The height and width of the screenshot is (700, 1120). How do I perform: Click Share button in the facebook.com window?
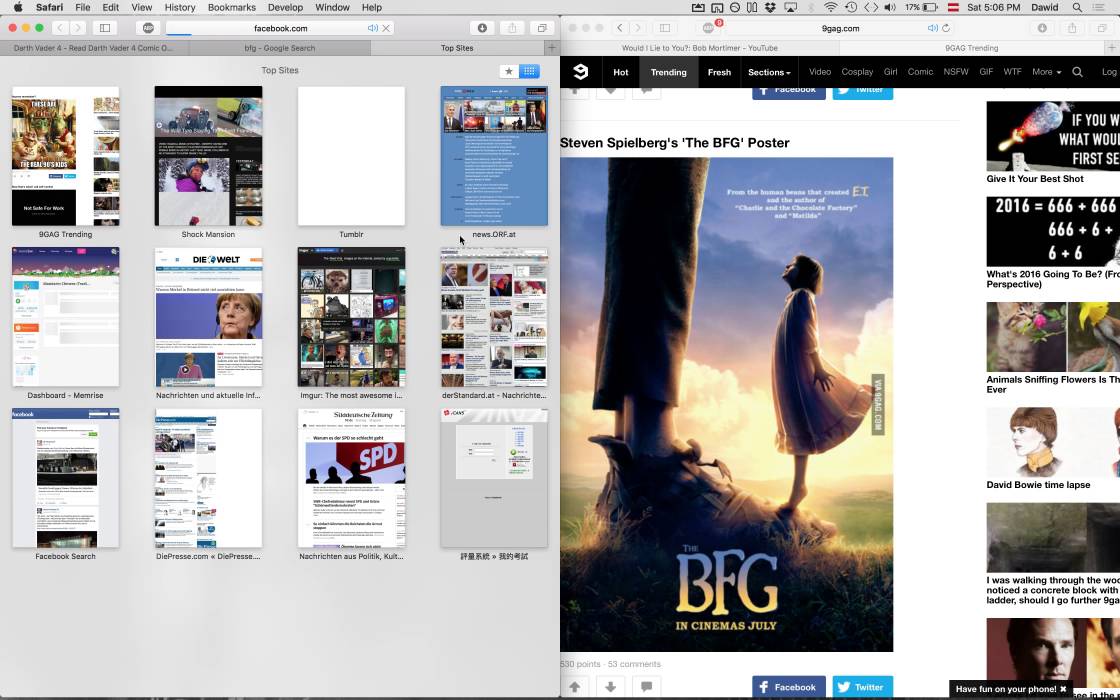511,28
